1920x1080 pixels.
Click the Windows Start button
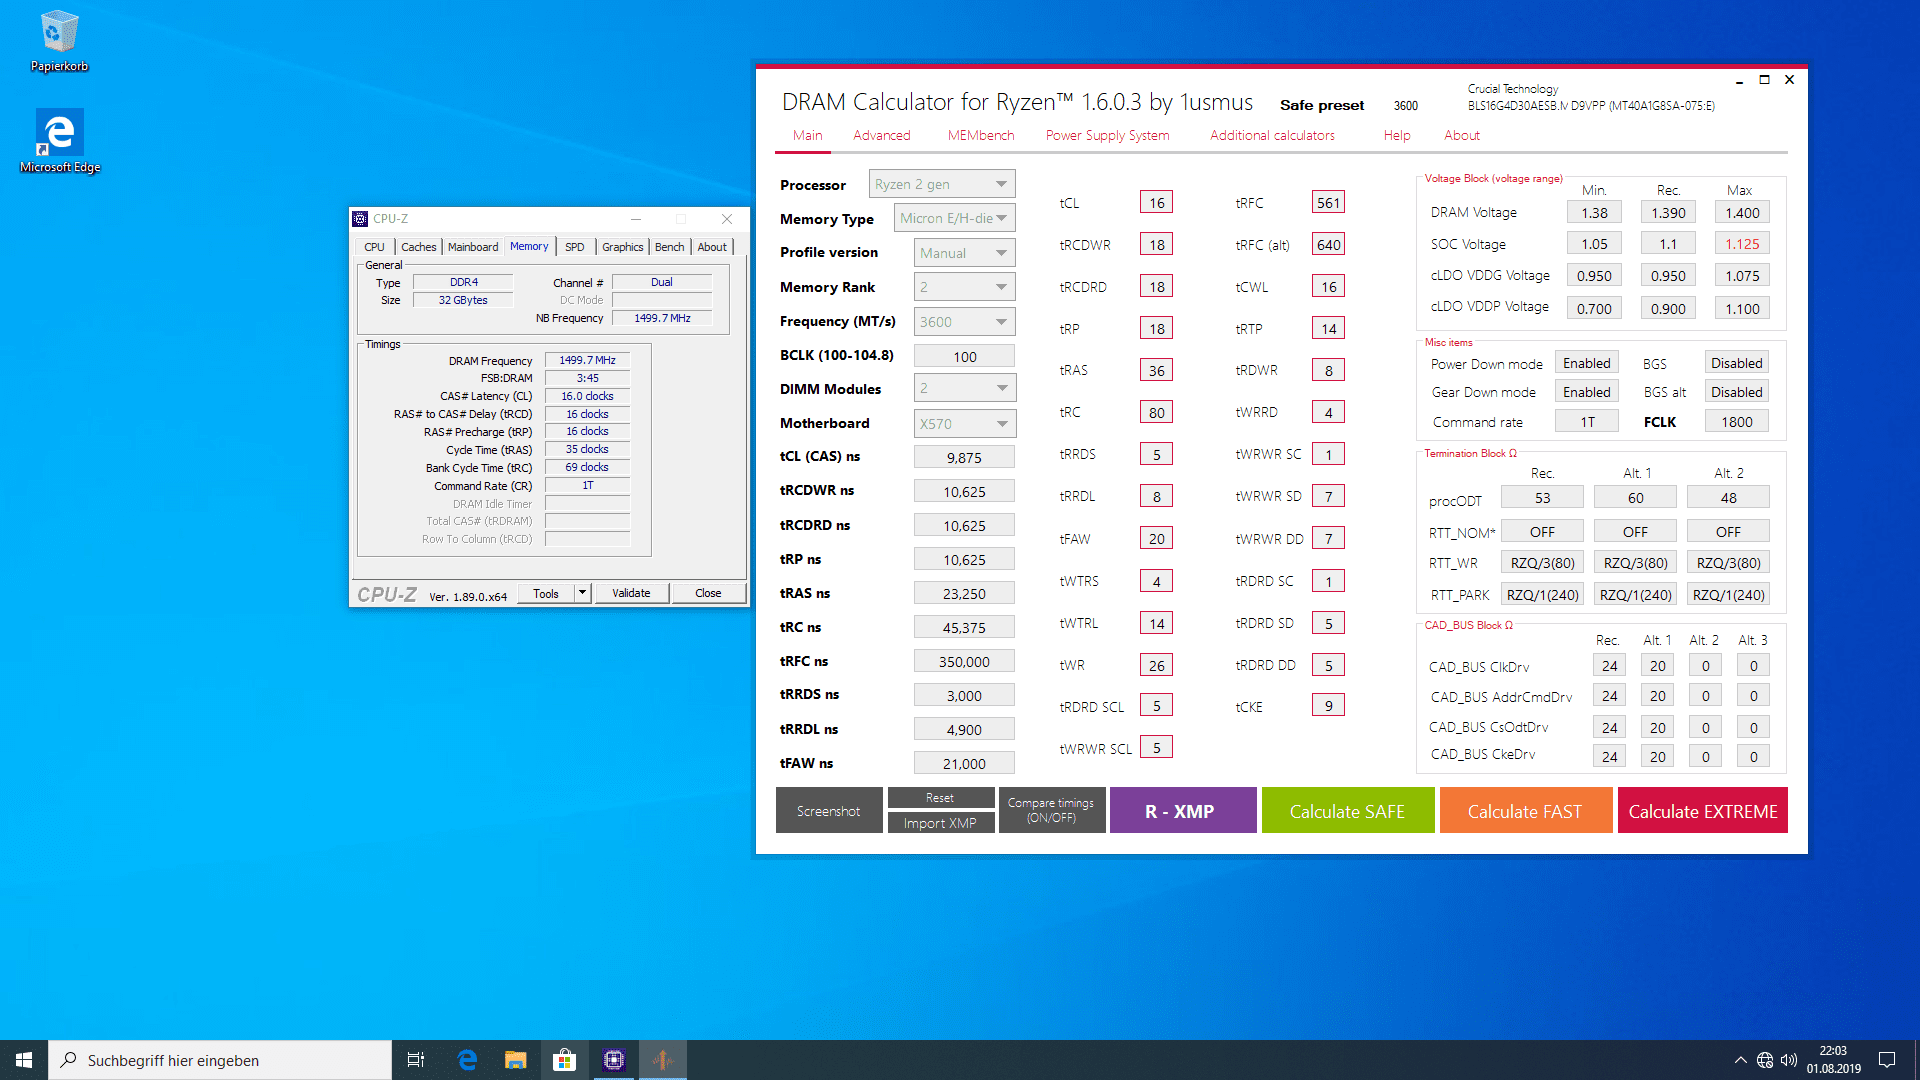tap(24, 1060)
